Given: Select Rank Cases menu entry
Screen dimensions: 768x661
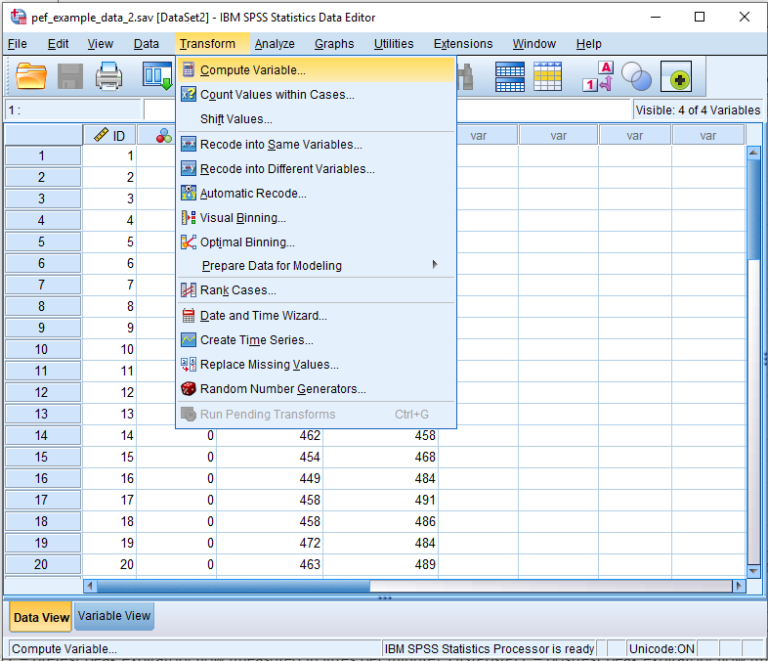Looking at the screenshot, I should pyautogui.click(x=238, y=291).
